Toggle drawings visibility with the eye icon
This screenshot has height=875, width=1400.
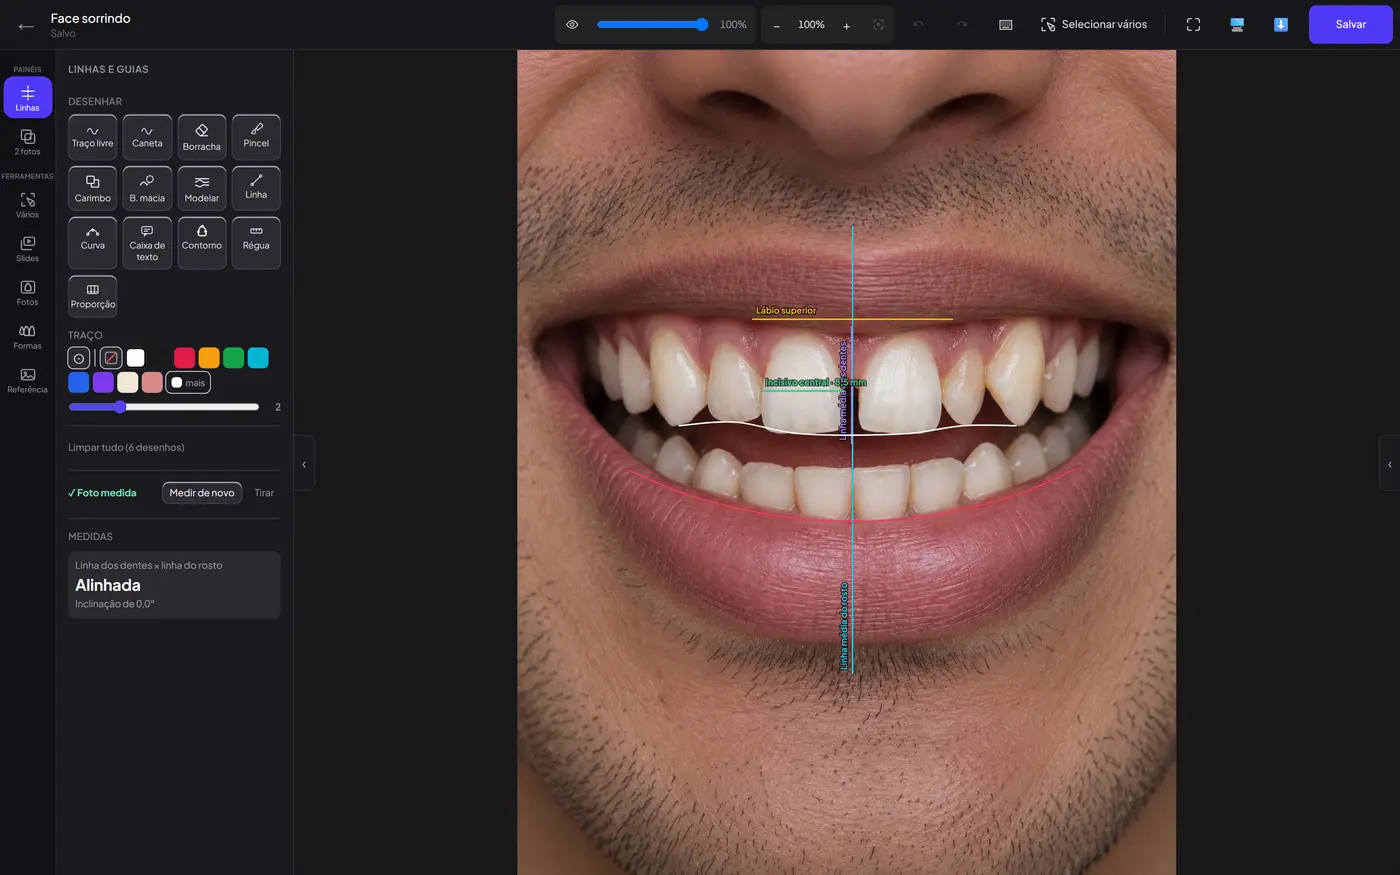pos(572,25)
